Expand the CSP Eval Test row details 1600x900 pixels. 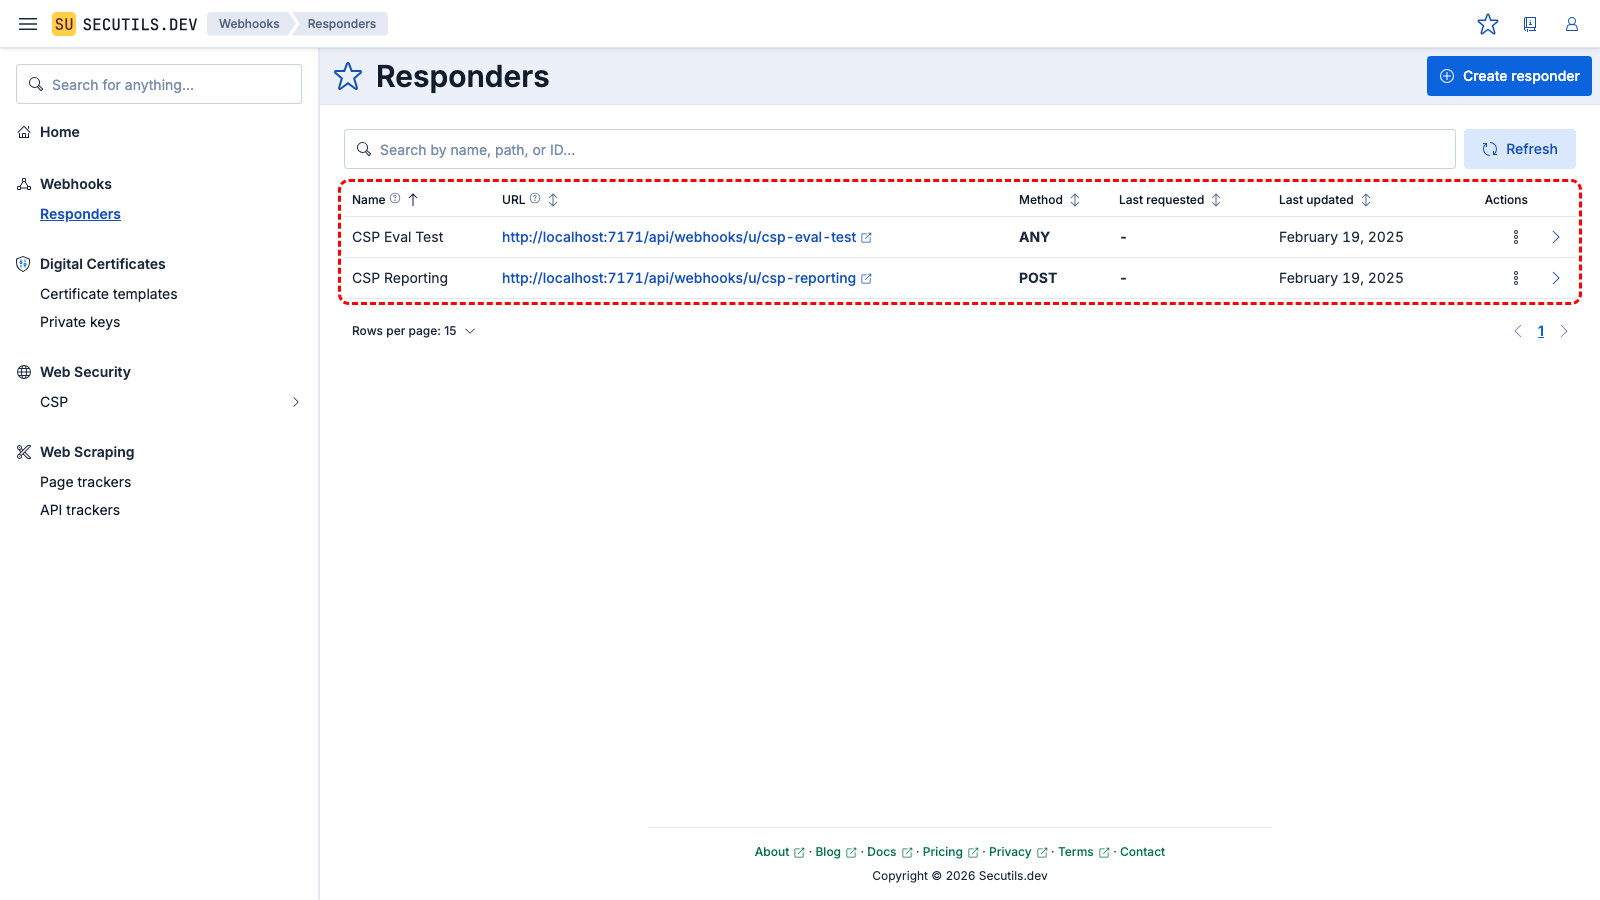click(1556, 237)
